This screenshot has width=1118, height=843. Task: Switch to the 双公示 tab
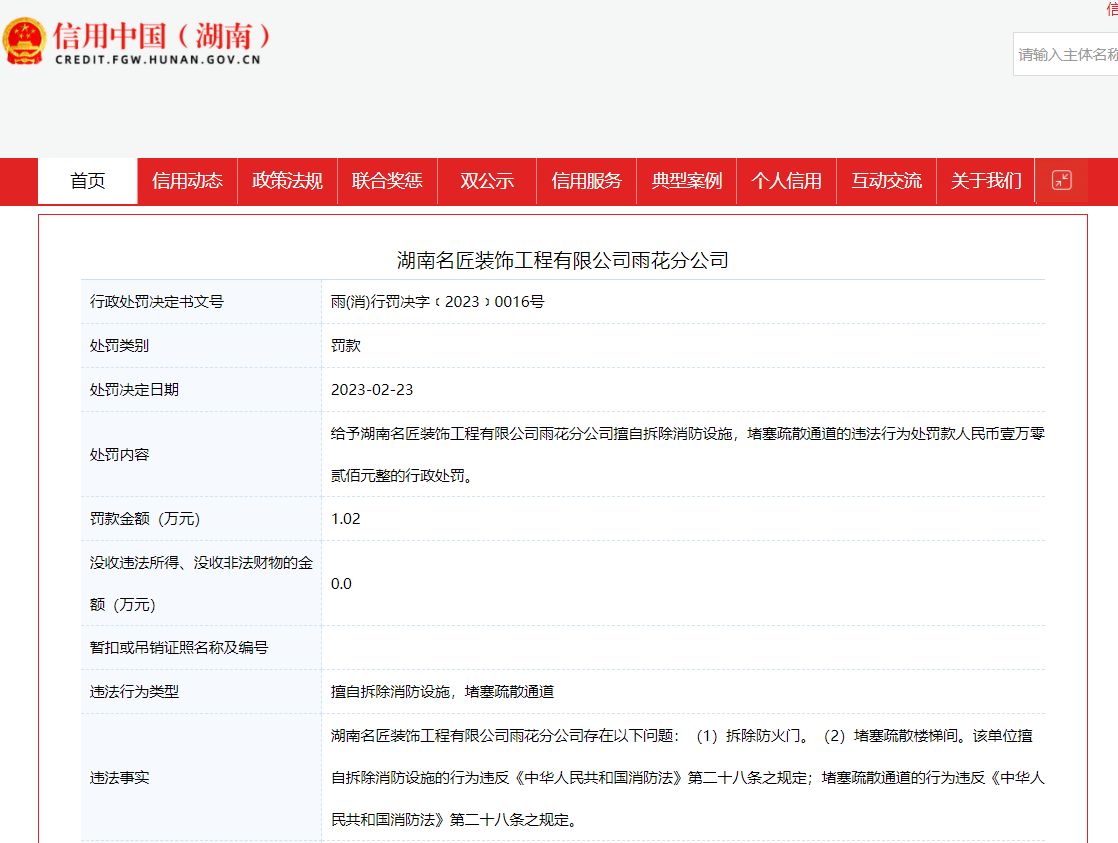point(487,181)
